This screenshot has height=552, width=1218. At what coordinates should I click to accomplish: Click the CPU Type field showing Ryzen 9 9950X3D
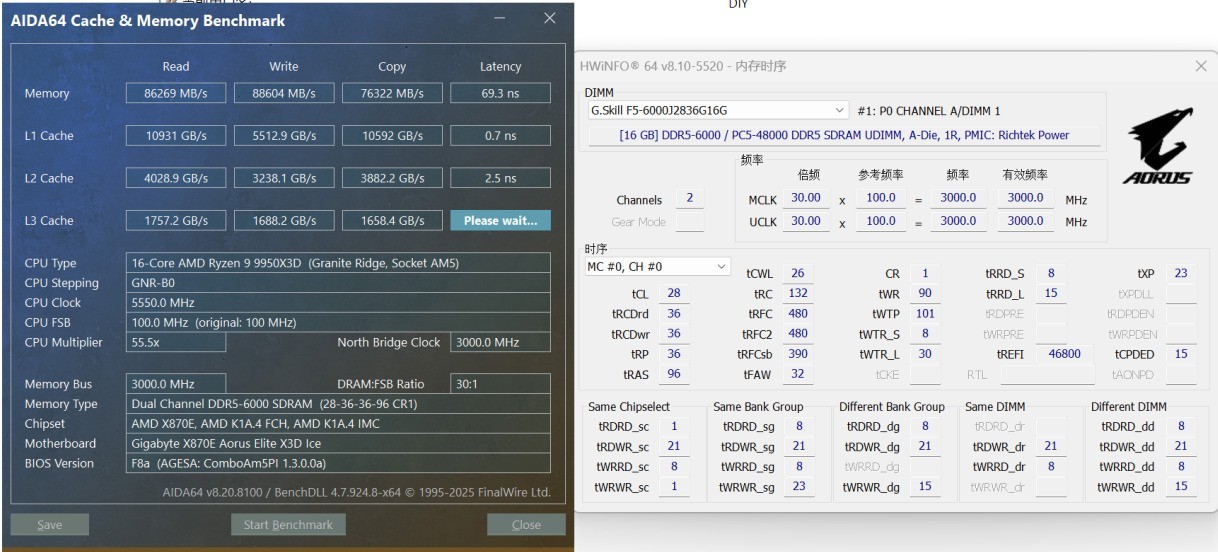point(339,263)
